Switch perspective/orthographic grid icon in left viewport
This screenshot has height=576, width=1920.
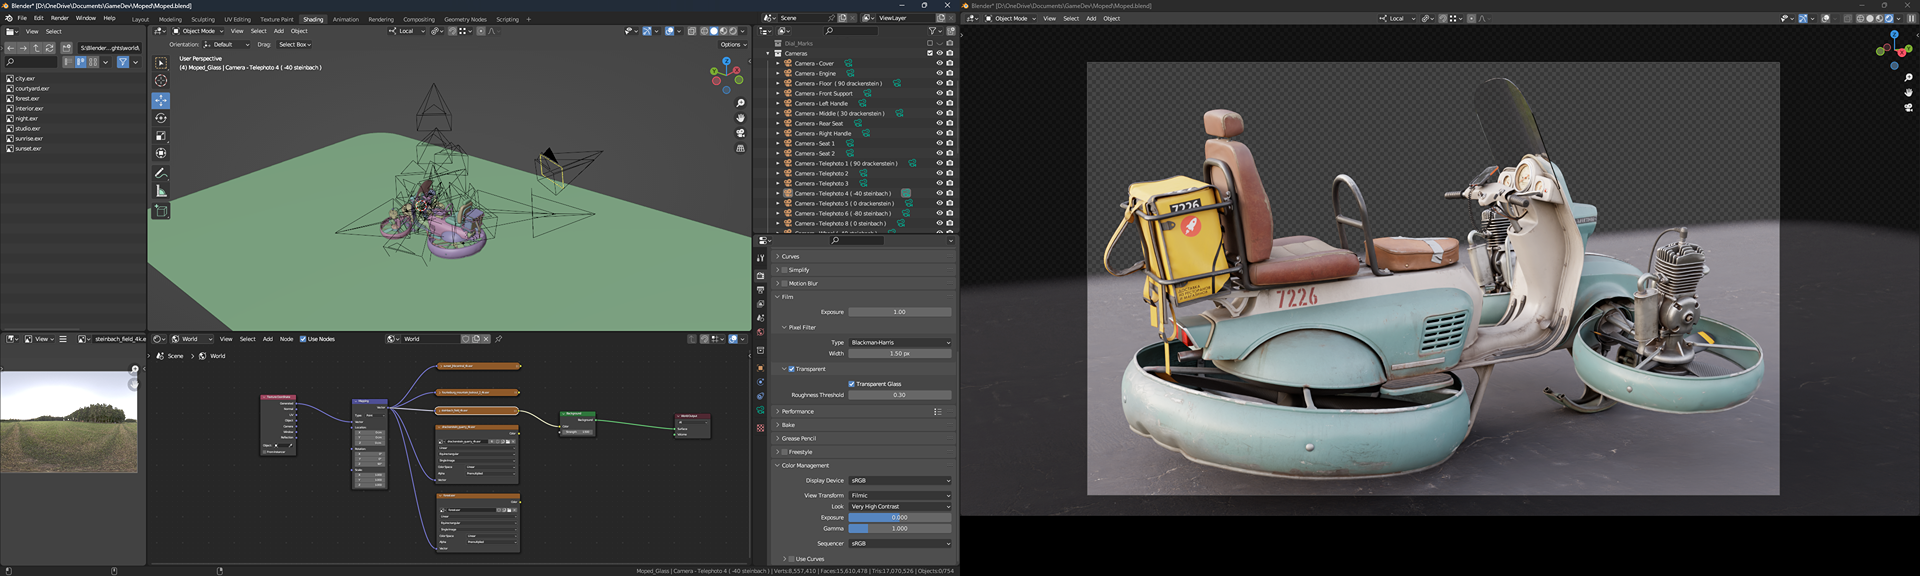point(740,148)
